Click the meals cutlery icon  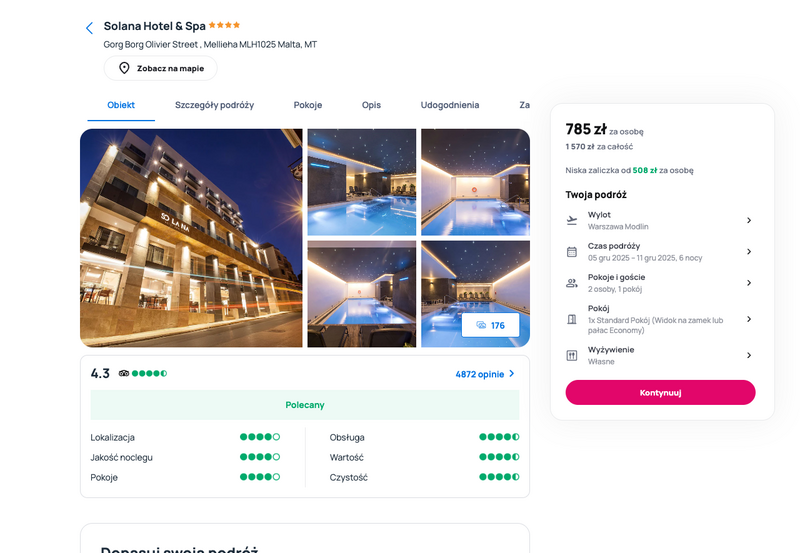point(572,356)
